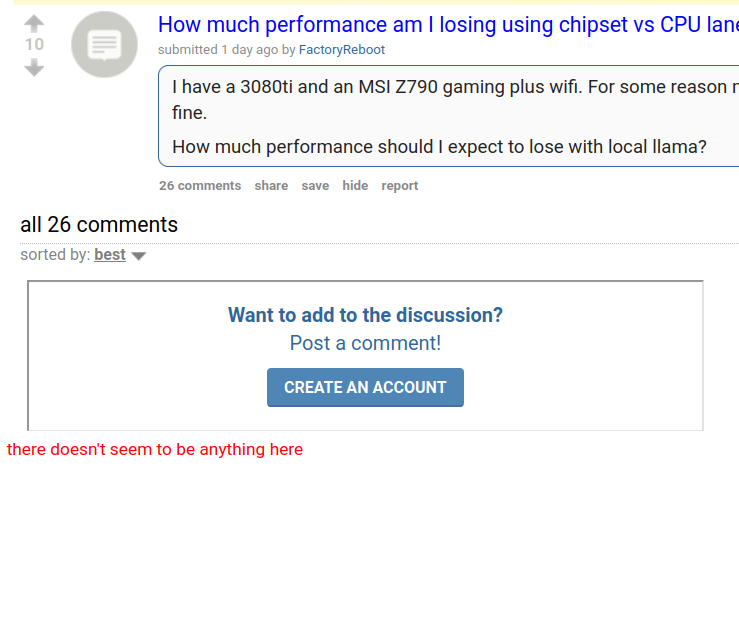Image resolution: width=739 pixels, height=620 pixels.
Task: Click the 'all 26 comments' heading
Action: [99, 225]
